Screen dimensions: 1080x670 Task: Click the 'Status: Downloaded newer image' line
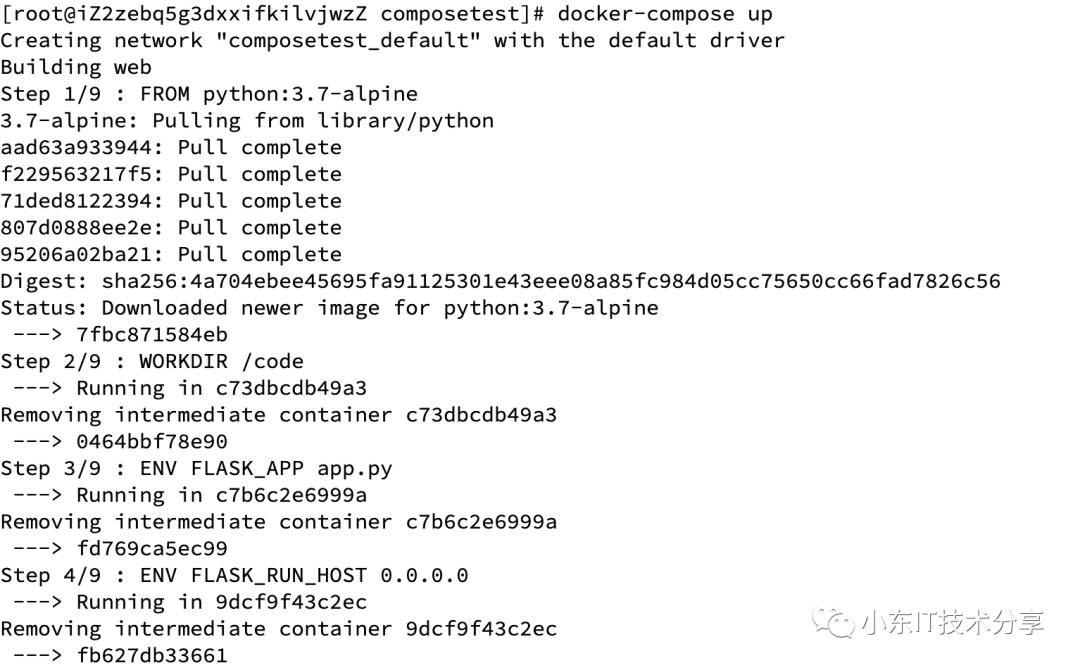point(329,308)
